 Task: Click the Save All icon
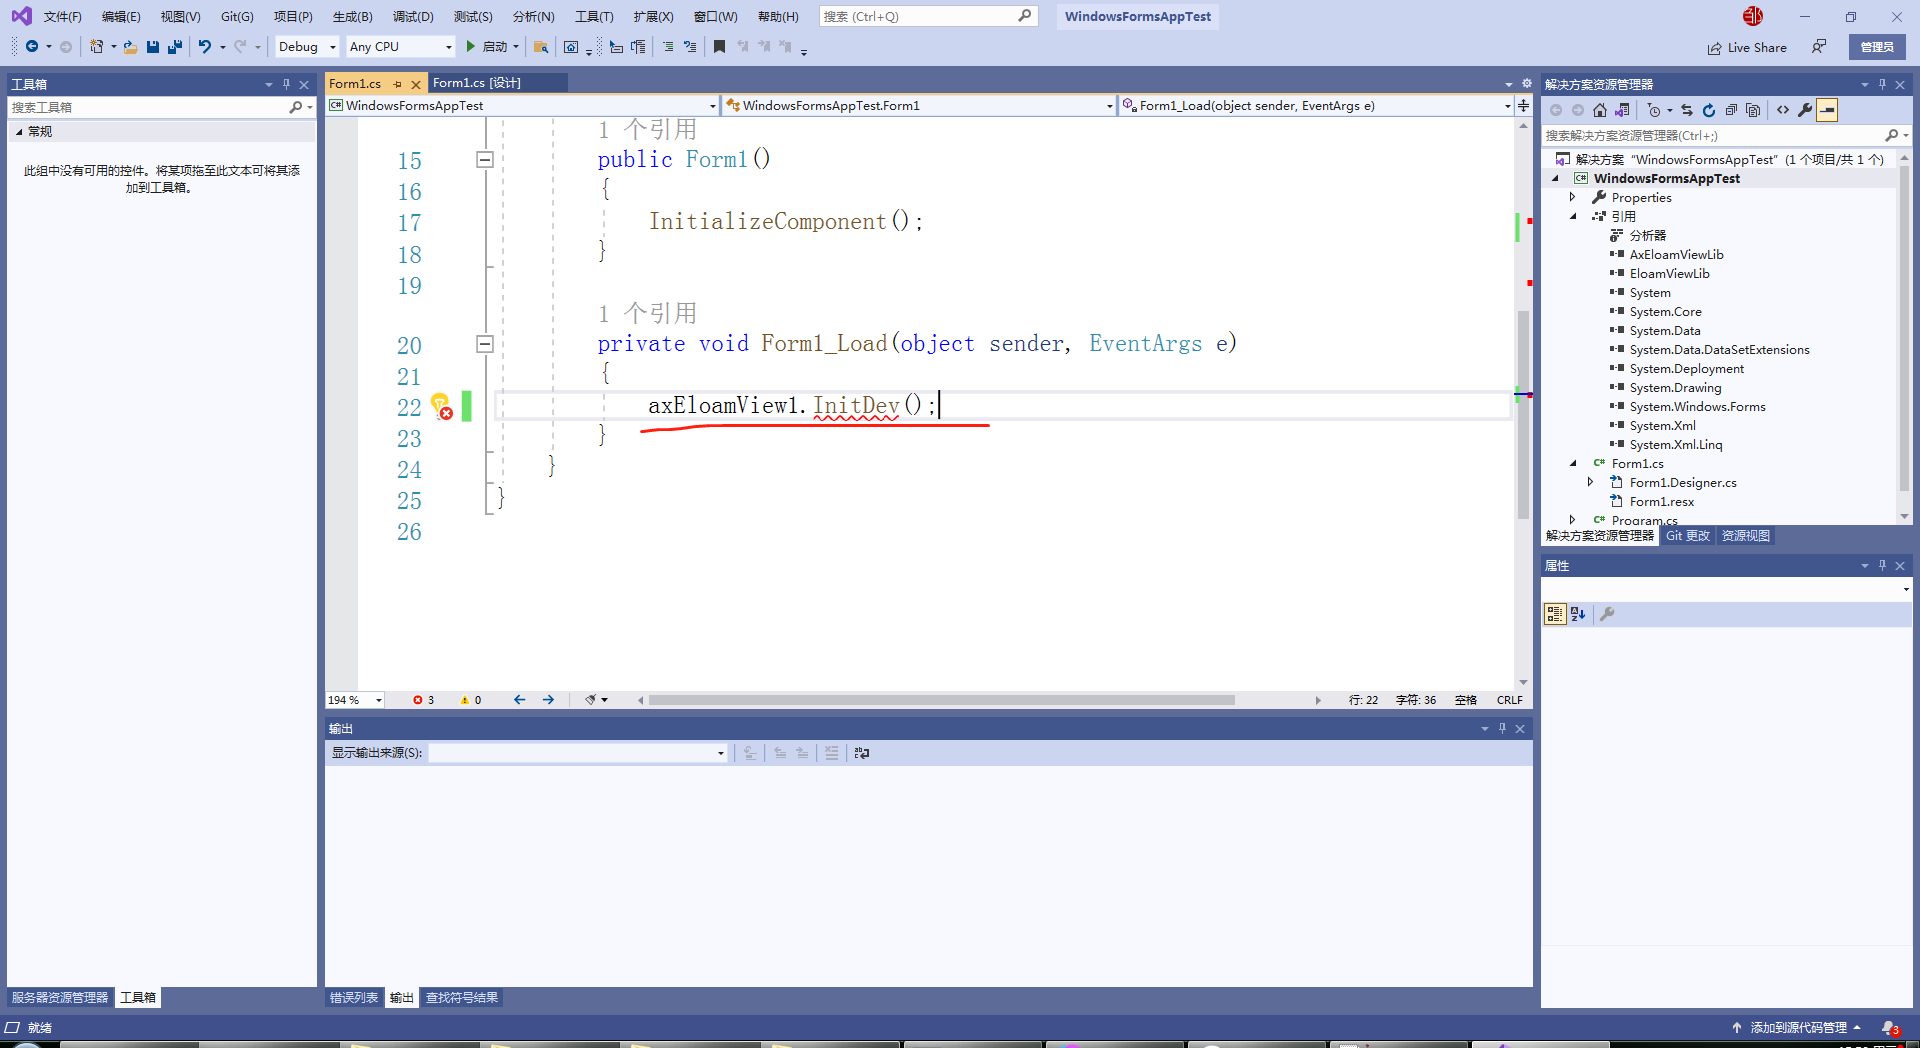point(175,46)
